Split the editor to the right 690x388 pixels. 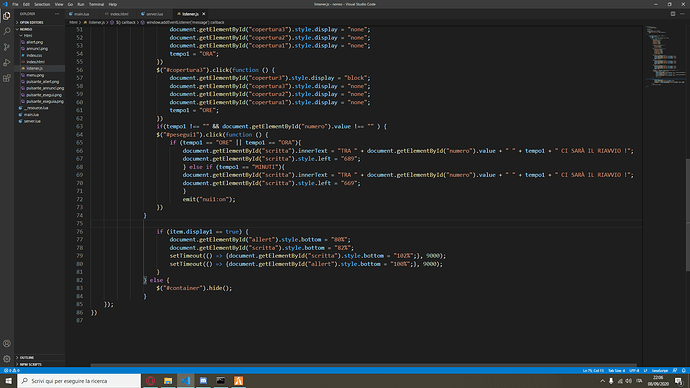(673, 14)
